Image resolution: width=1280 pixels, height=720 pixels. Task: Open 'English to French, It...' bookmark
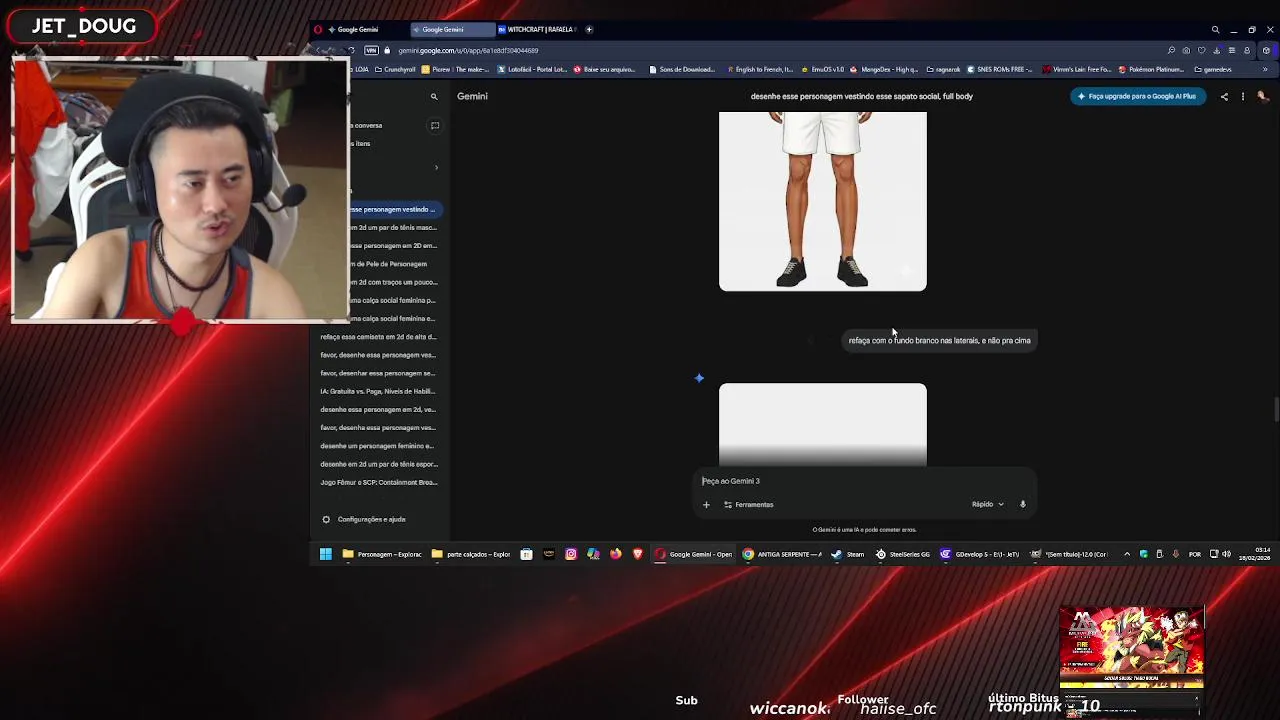[759, 70]
